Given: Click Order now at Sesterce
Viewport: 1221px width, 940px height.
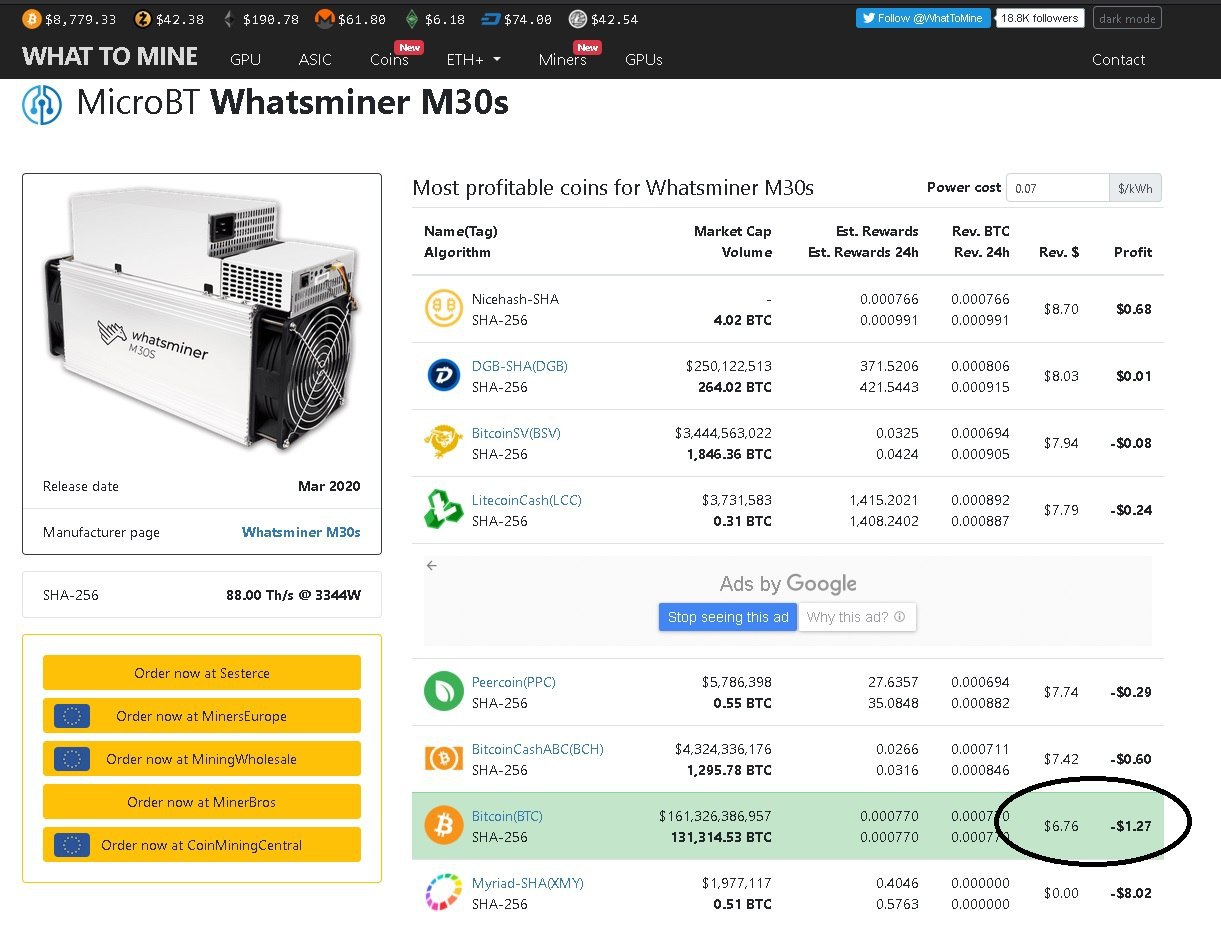Looking at the screenshot, I should [202, 673].
